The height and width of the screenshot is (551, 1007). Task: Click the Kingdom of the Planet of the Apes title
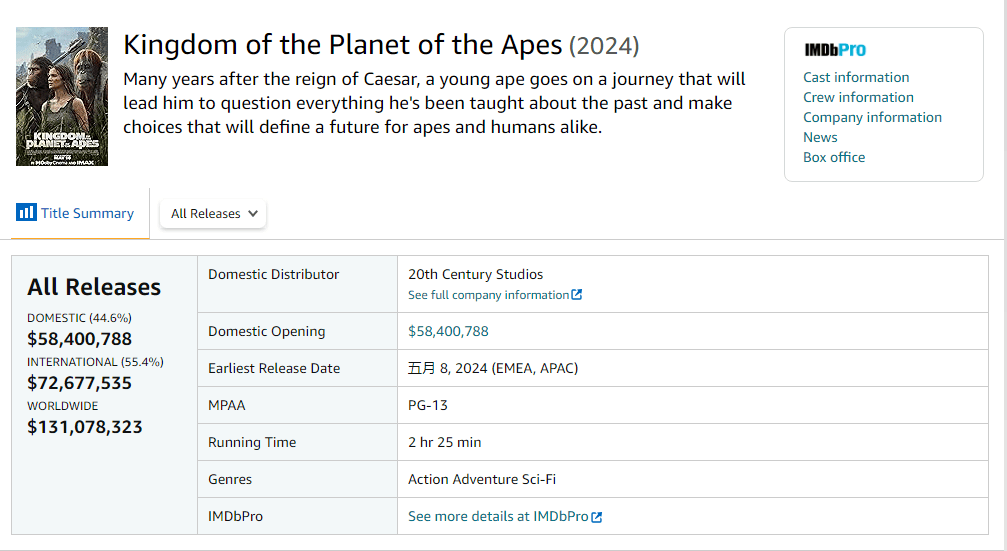(343, 45)
